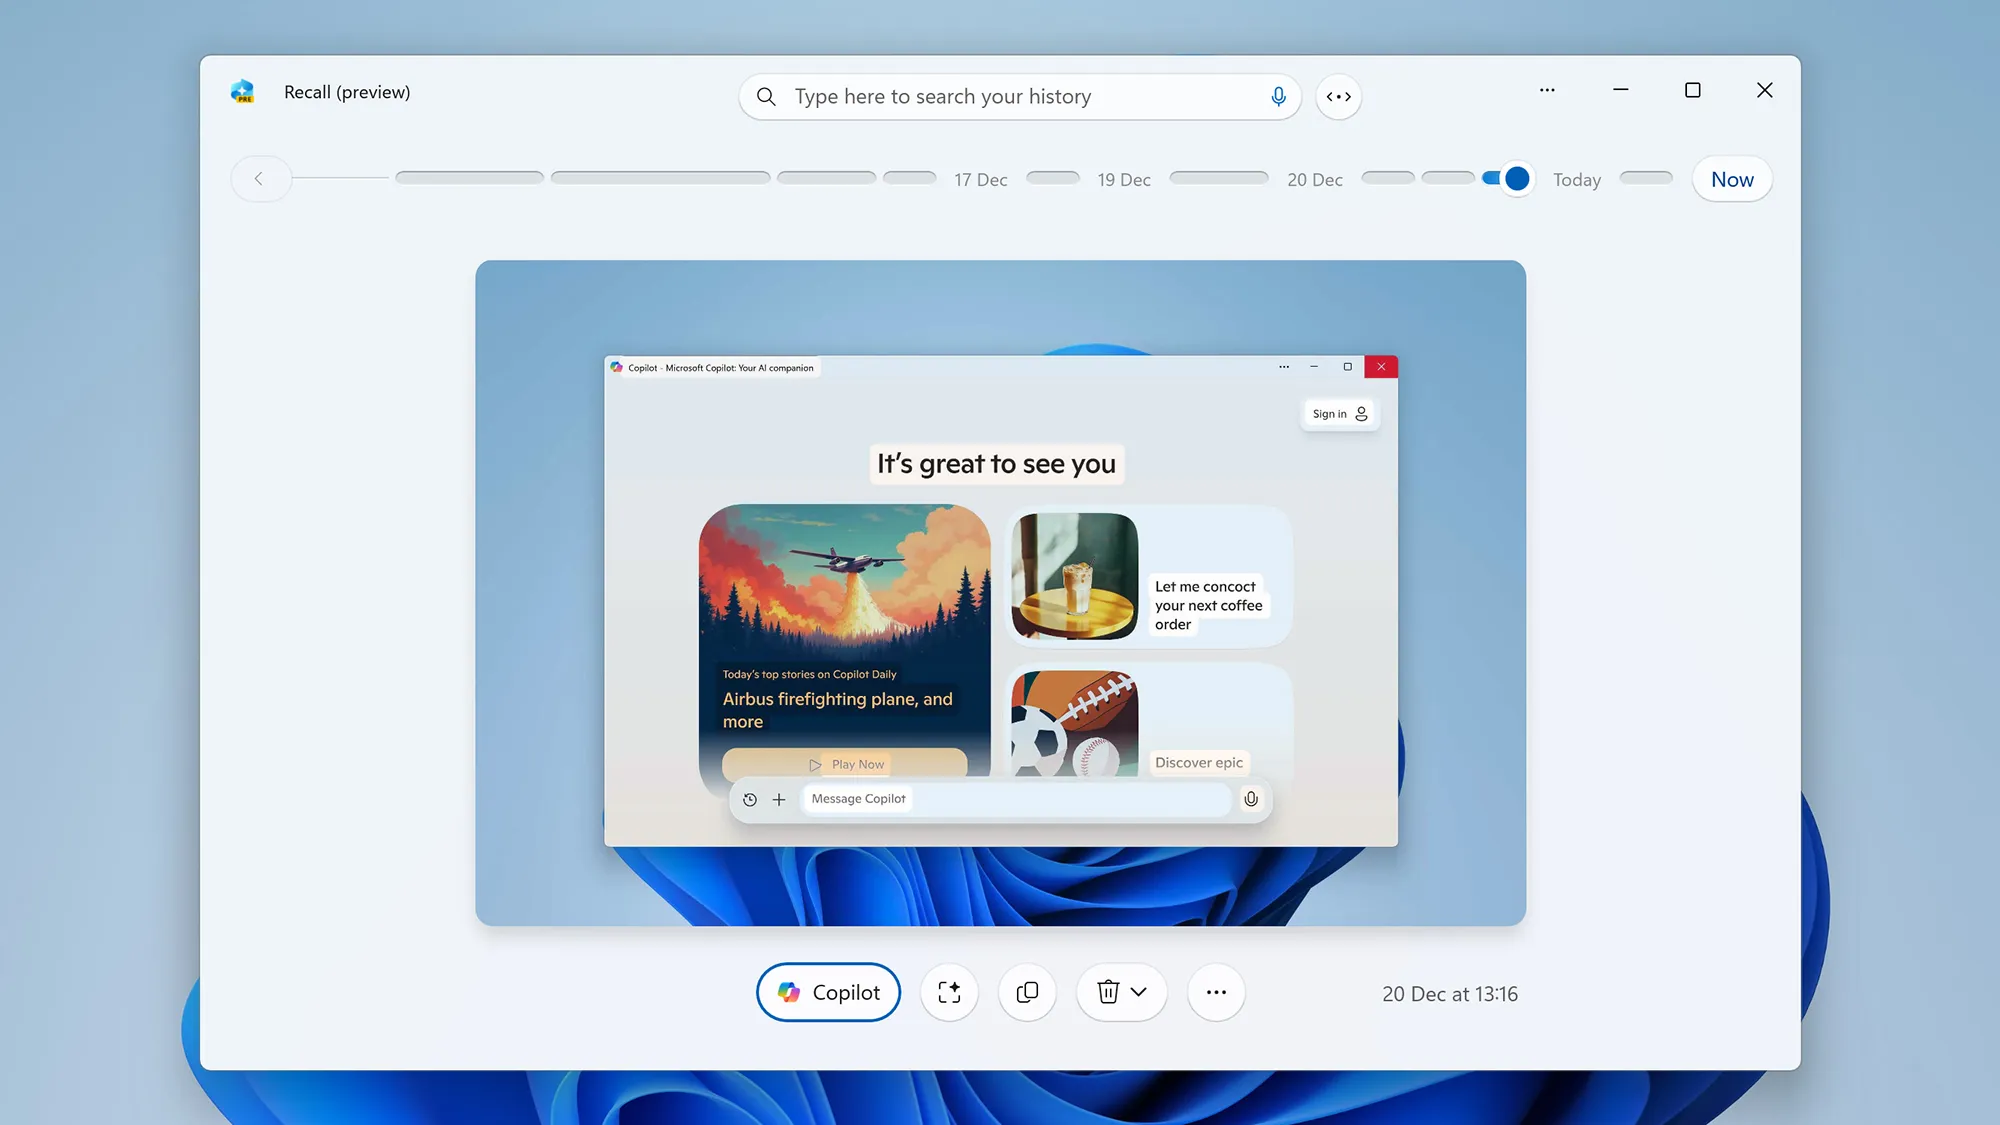Image resolution: width=2000 pixels, height=1125 pixels.
Task: Click the blue timeline slider handle
Action: tap(1517, 178)
